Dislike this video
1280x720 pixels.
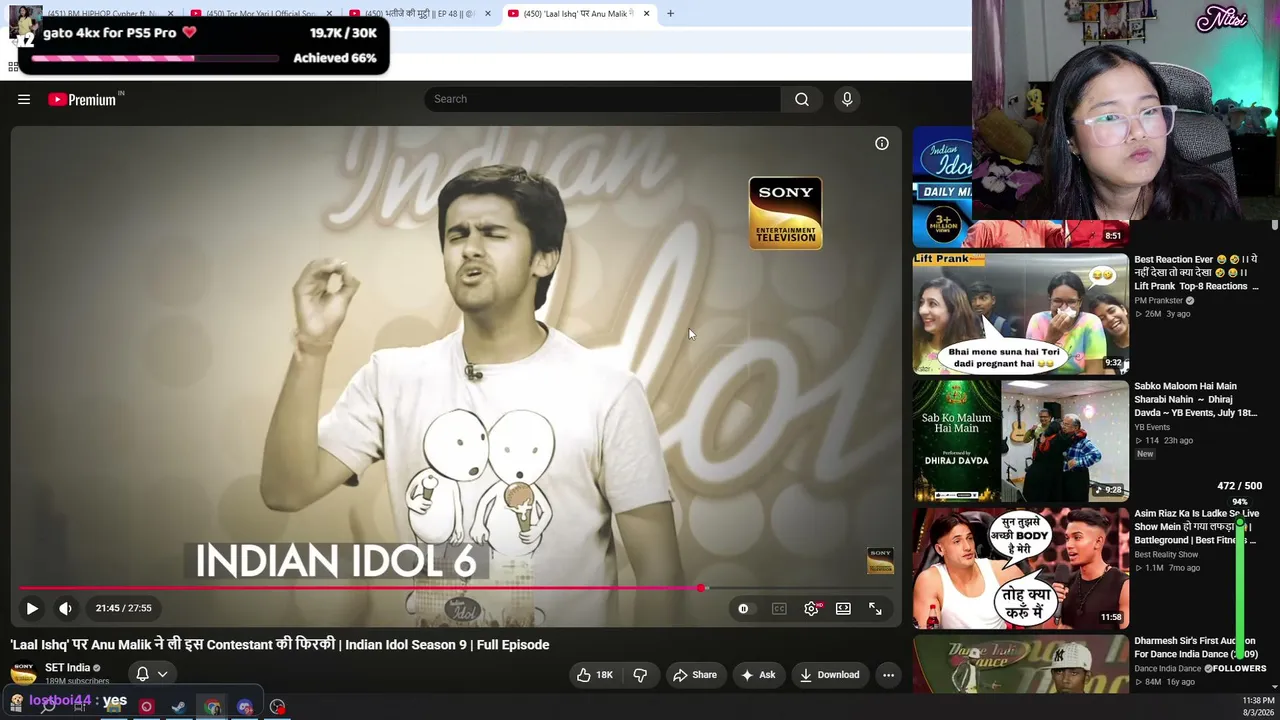click(640, 675)
